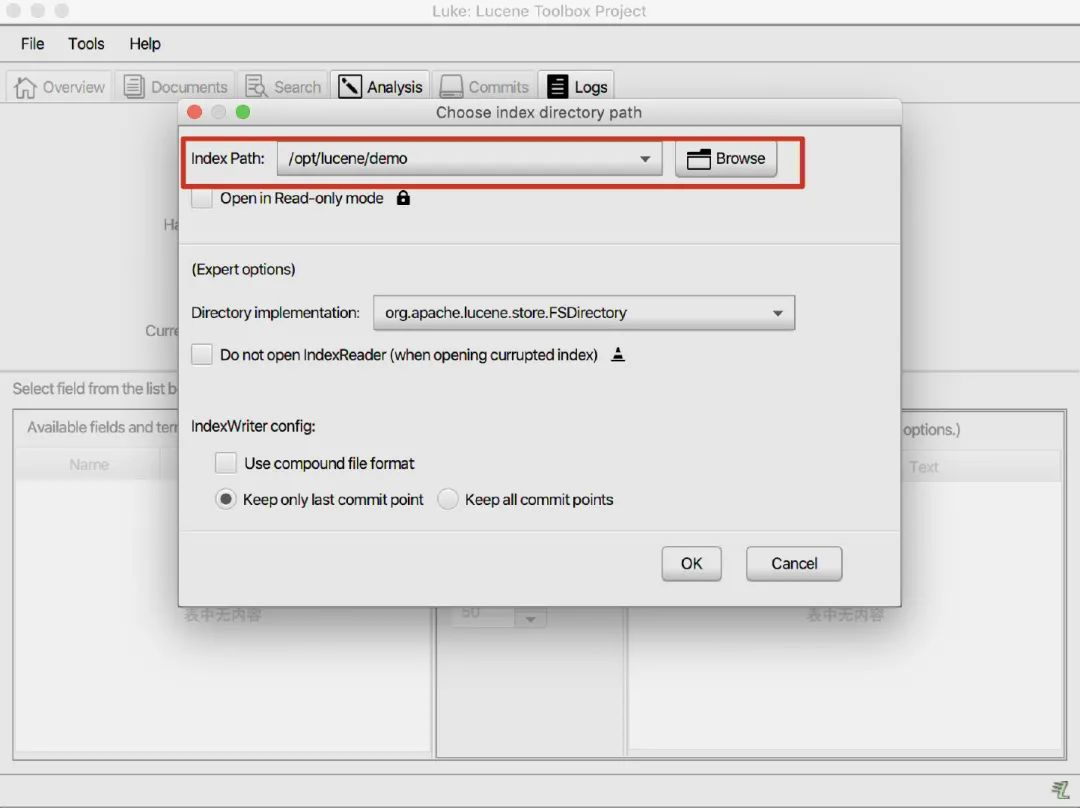Open the Help menu

pyautogui.click(x=145, y=44)
